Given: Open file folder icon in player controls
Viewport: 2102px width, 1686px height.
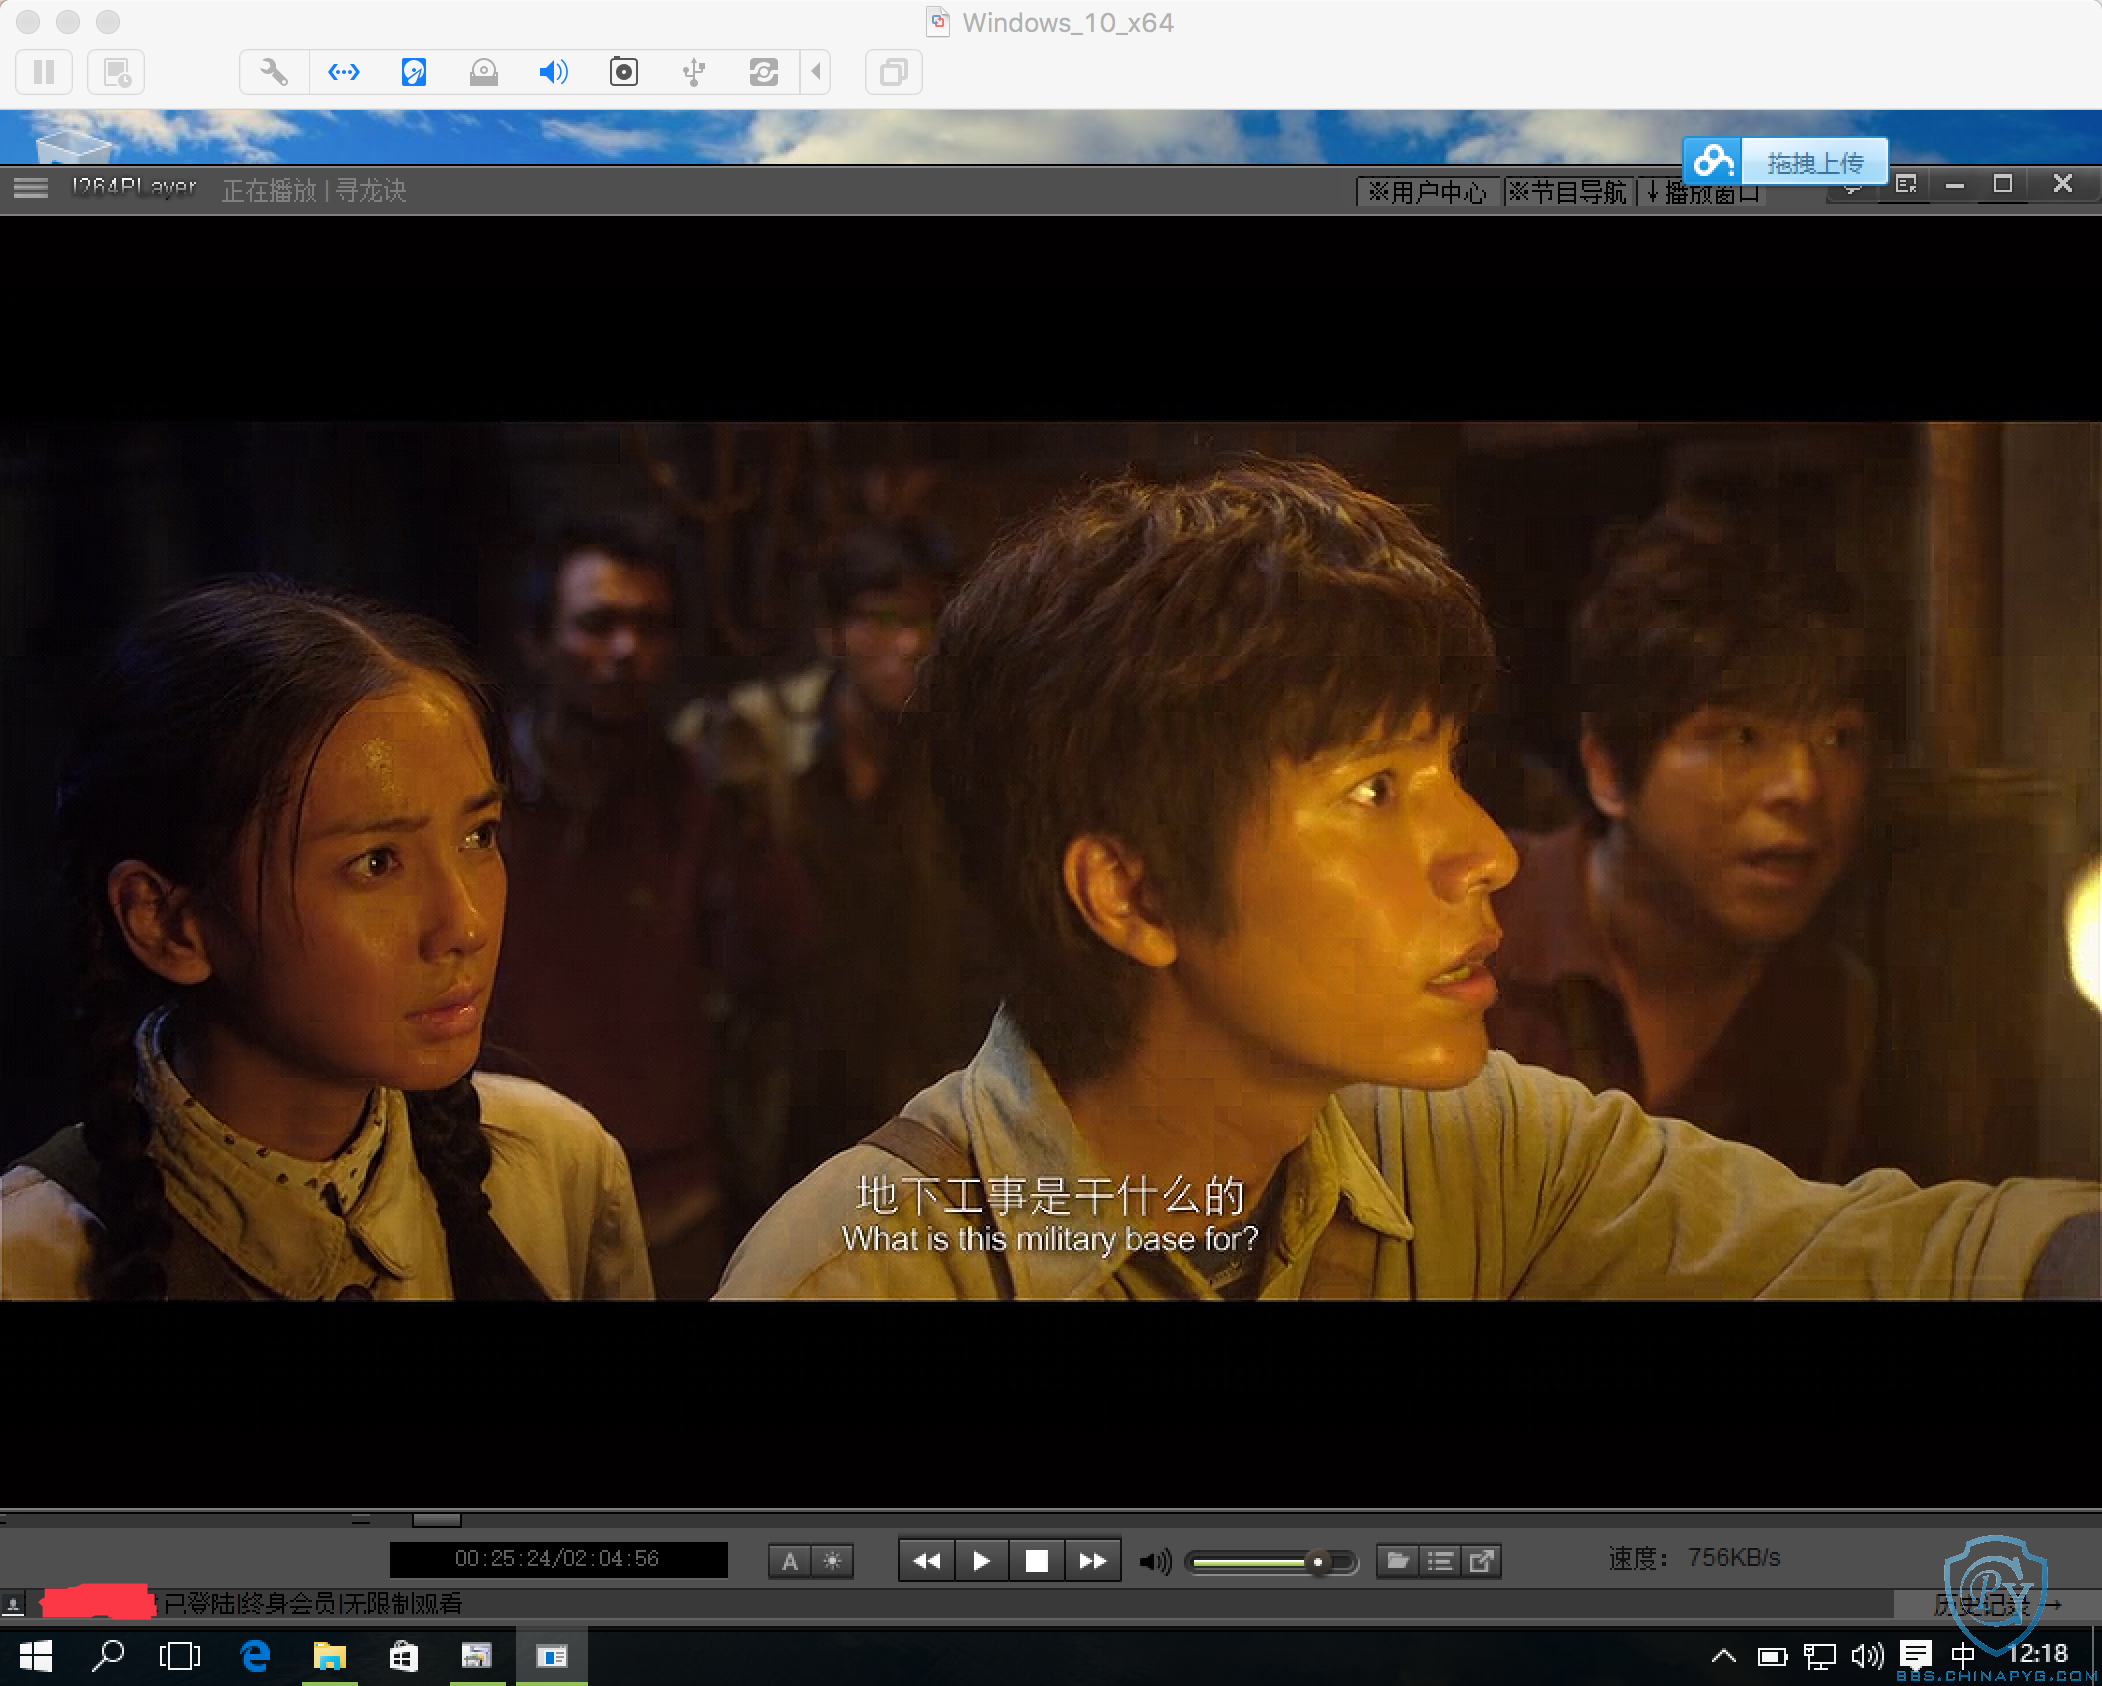Looking at the screenshot, I should point(1398,1560).
